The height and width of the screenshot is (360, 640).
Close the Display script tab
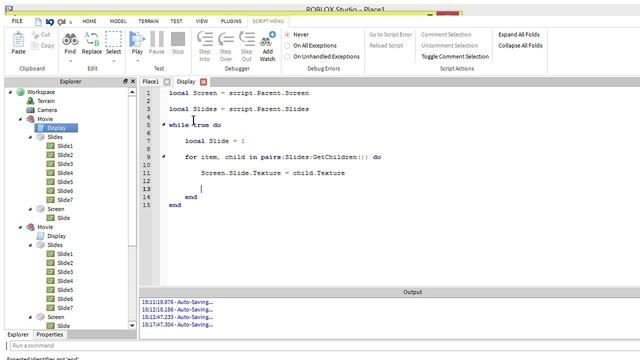[203, 82]
